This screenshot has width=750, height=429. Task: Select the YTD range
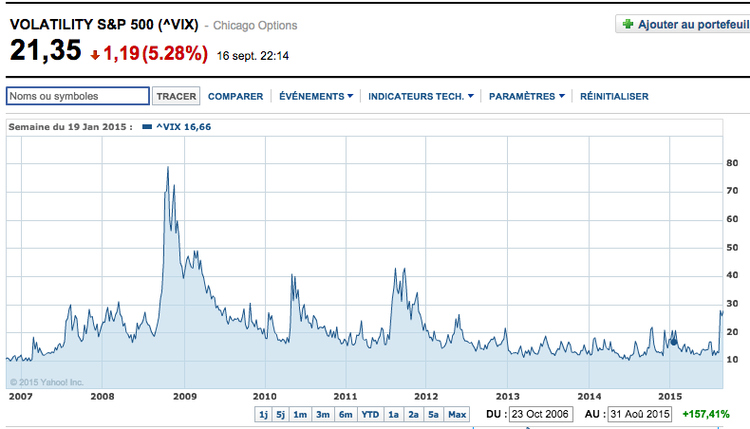[370, 414]
